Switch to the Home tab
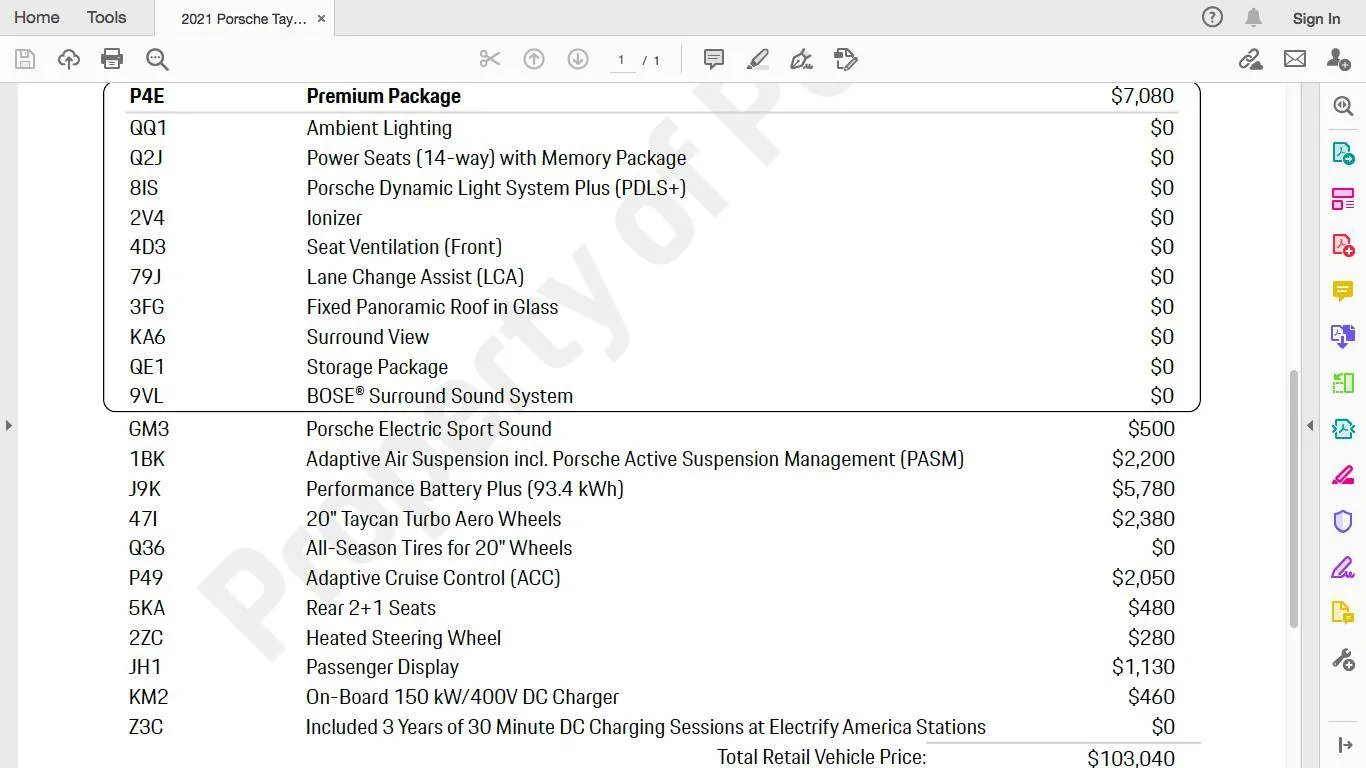Screen dimensions: 1366x768 (x=36, y=17)
